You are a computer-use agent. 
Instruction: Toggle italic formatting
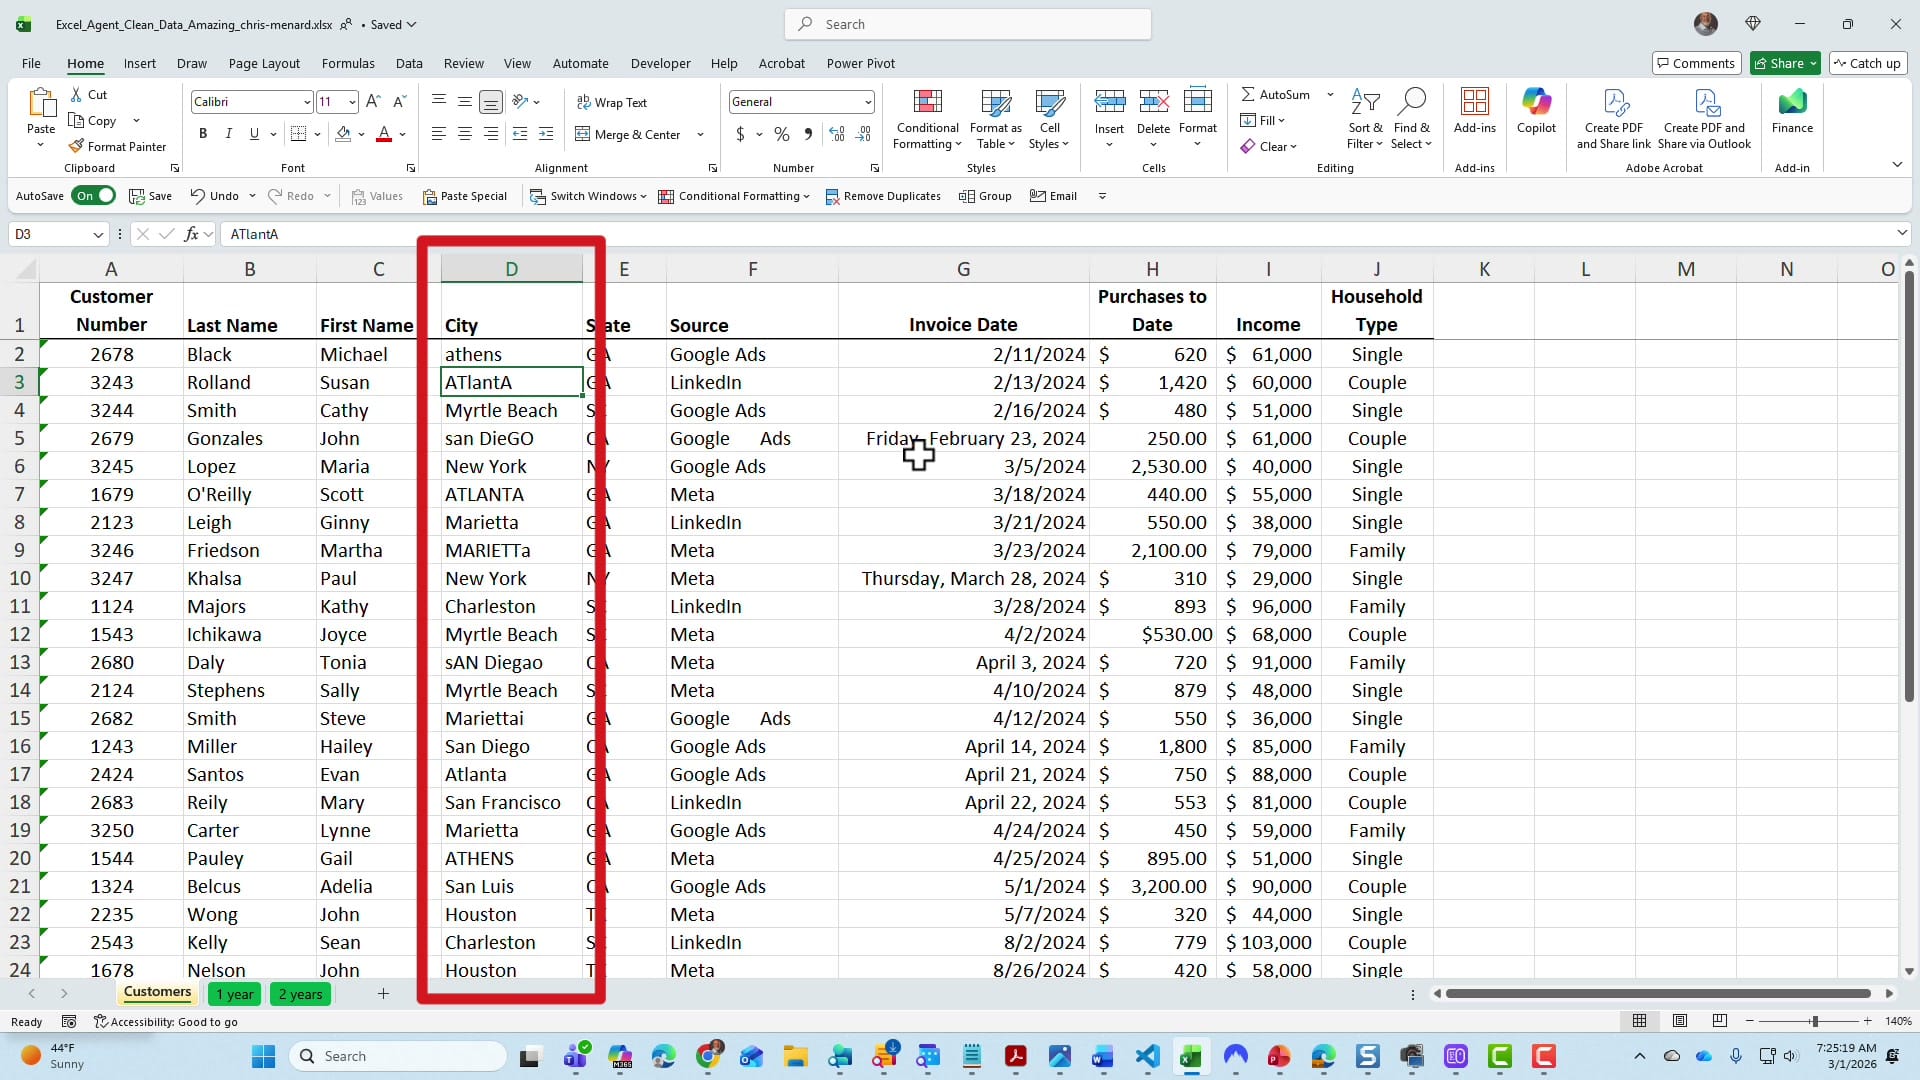[x=228, y=133]
